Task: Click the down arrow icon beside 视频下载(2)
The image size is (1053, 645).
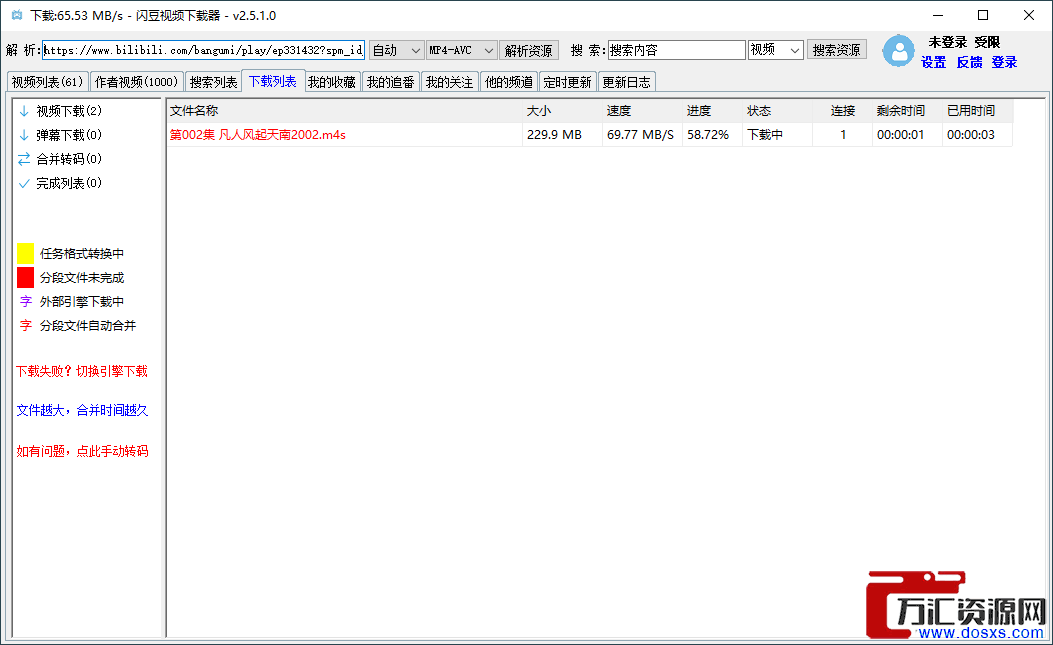Action: tap(24, 111)
